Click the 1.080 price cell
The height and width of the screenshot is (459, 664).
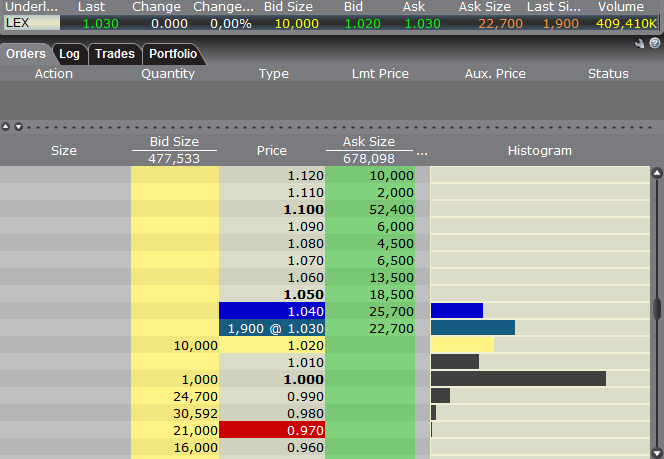pos(272,243)
